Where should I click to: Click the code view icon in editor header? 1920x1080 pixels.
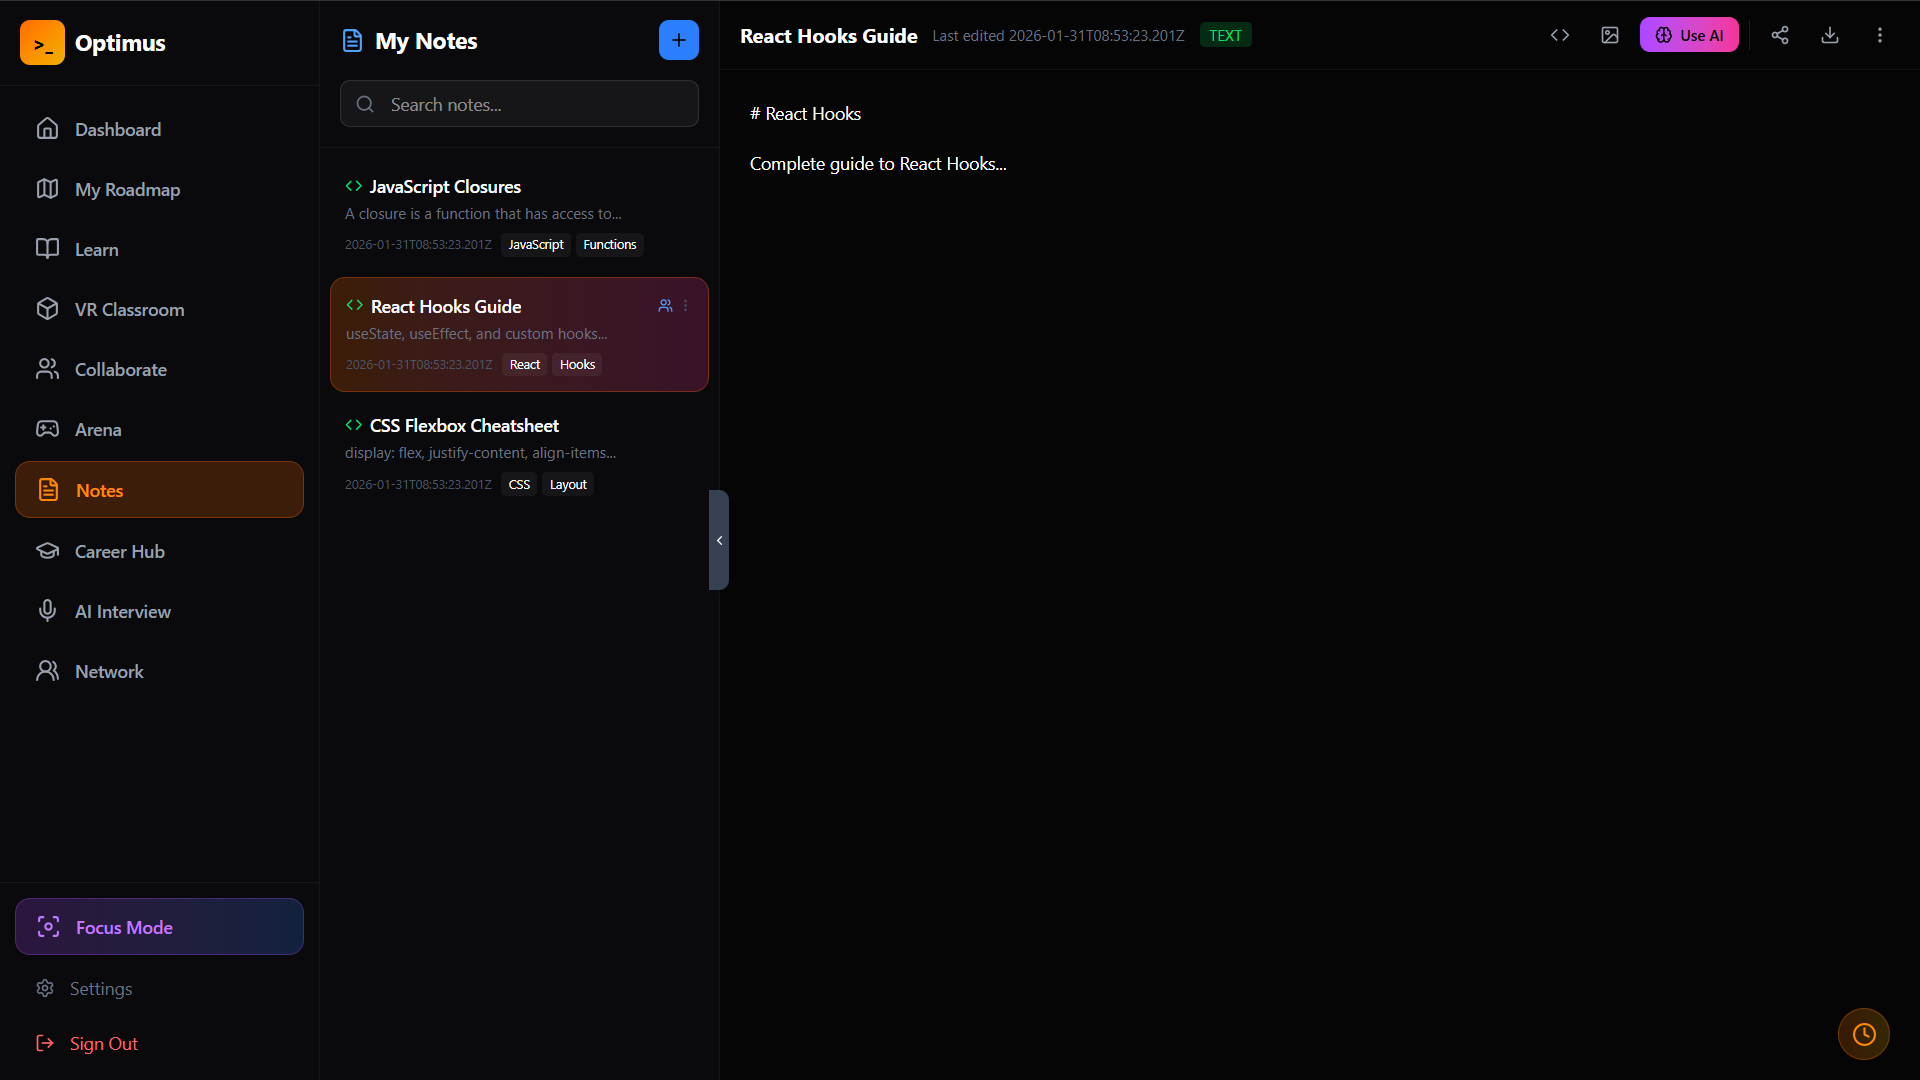(1560, 35)
